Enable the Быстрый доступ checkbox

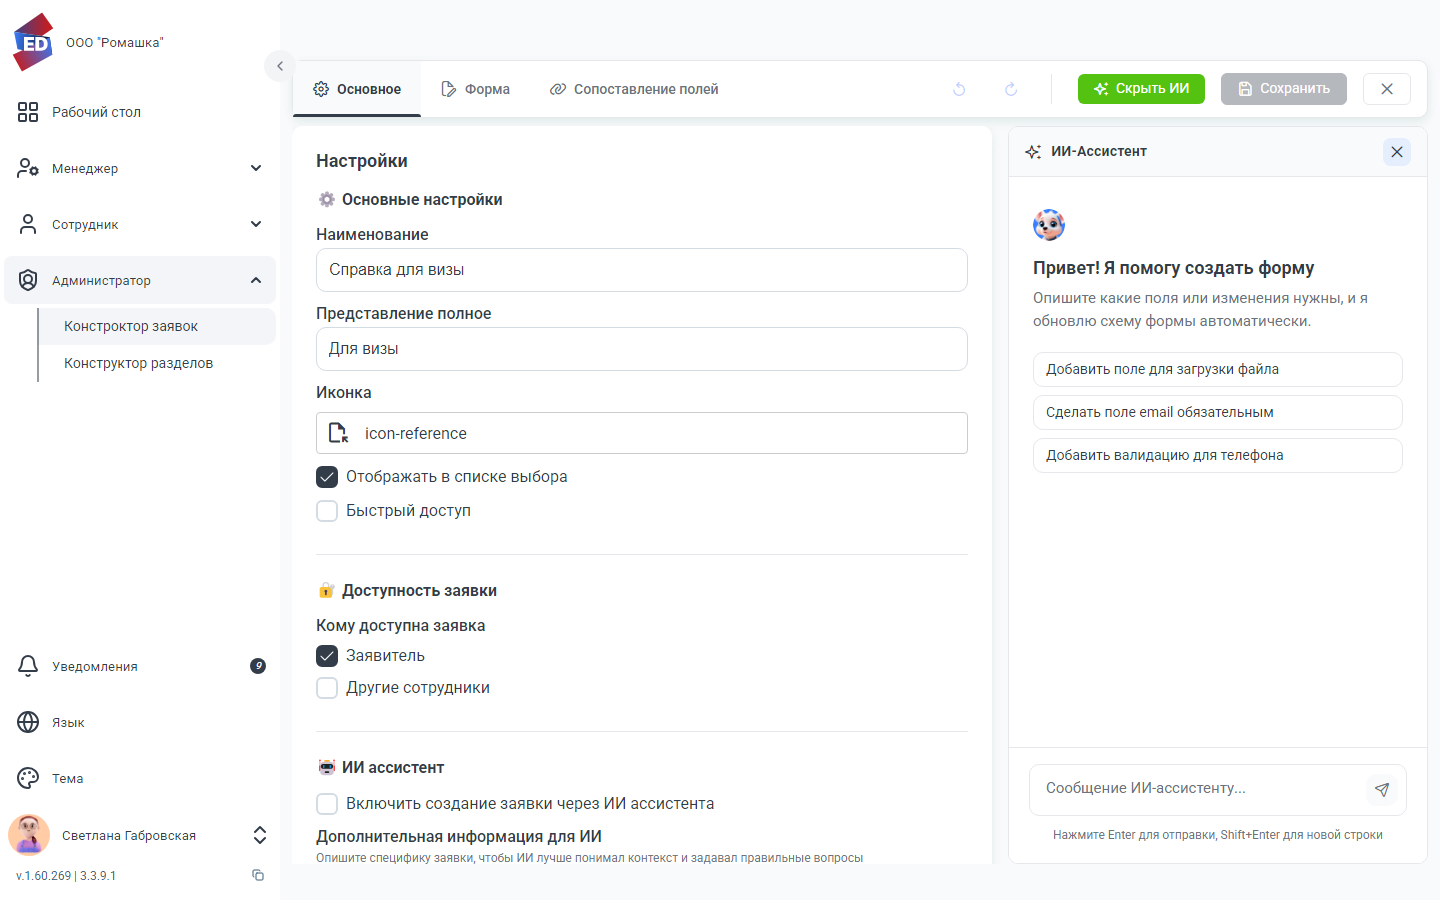click(x=327, y=511)
